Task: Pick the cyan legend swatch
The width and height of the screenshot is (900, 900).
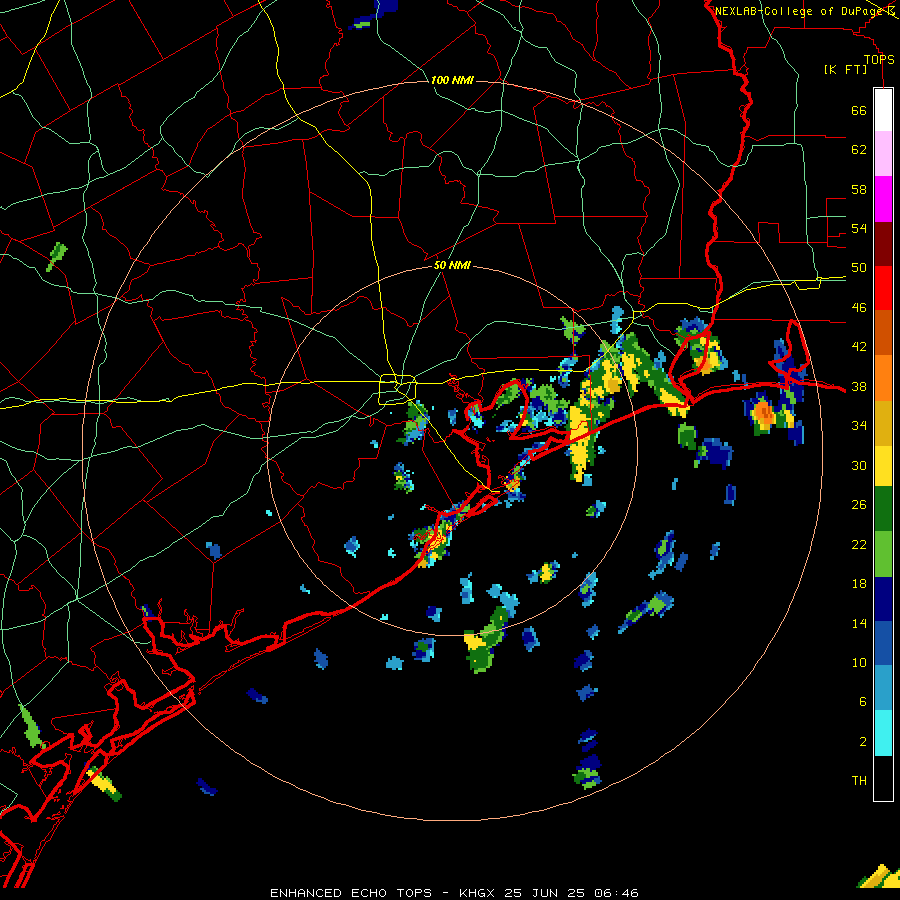Action: [x=883, y=733]
